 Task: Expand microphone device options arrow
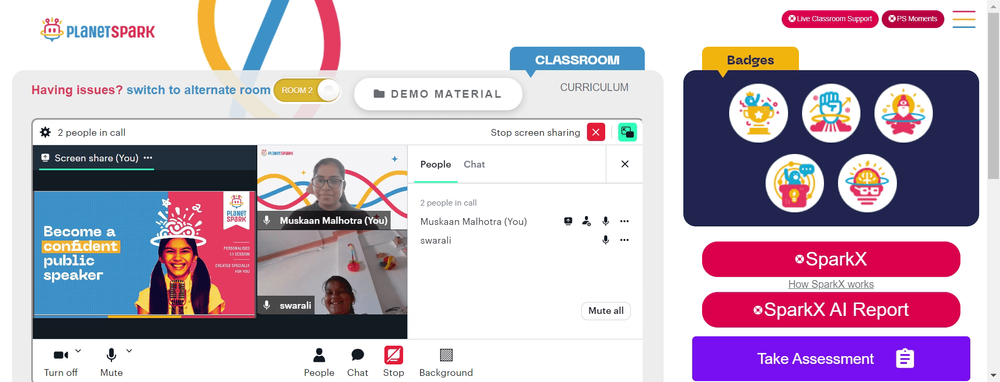point(129,350)
